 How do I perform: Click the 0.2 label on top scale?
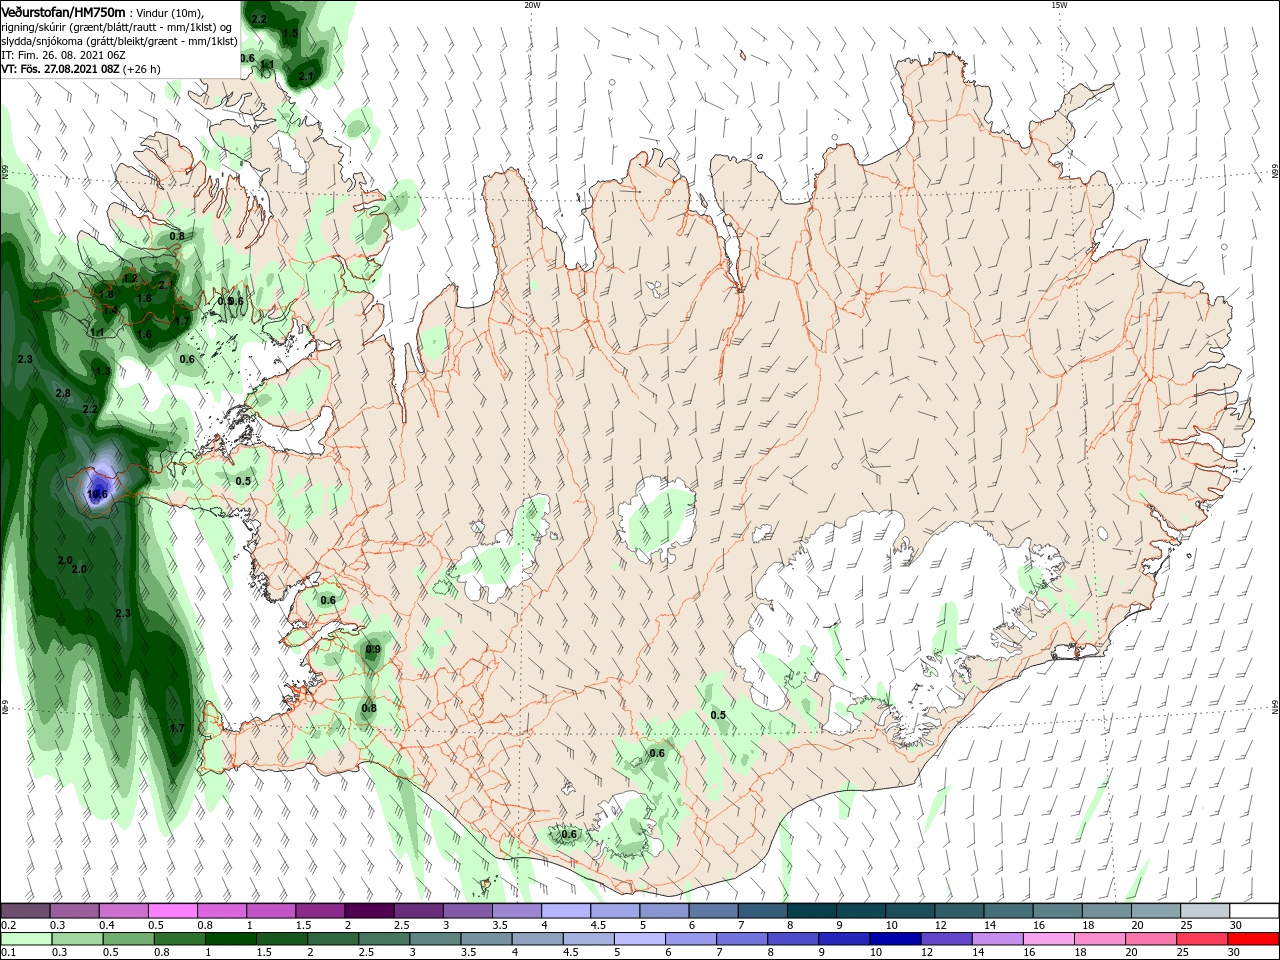(x=8, y=925)
